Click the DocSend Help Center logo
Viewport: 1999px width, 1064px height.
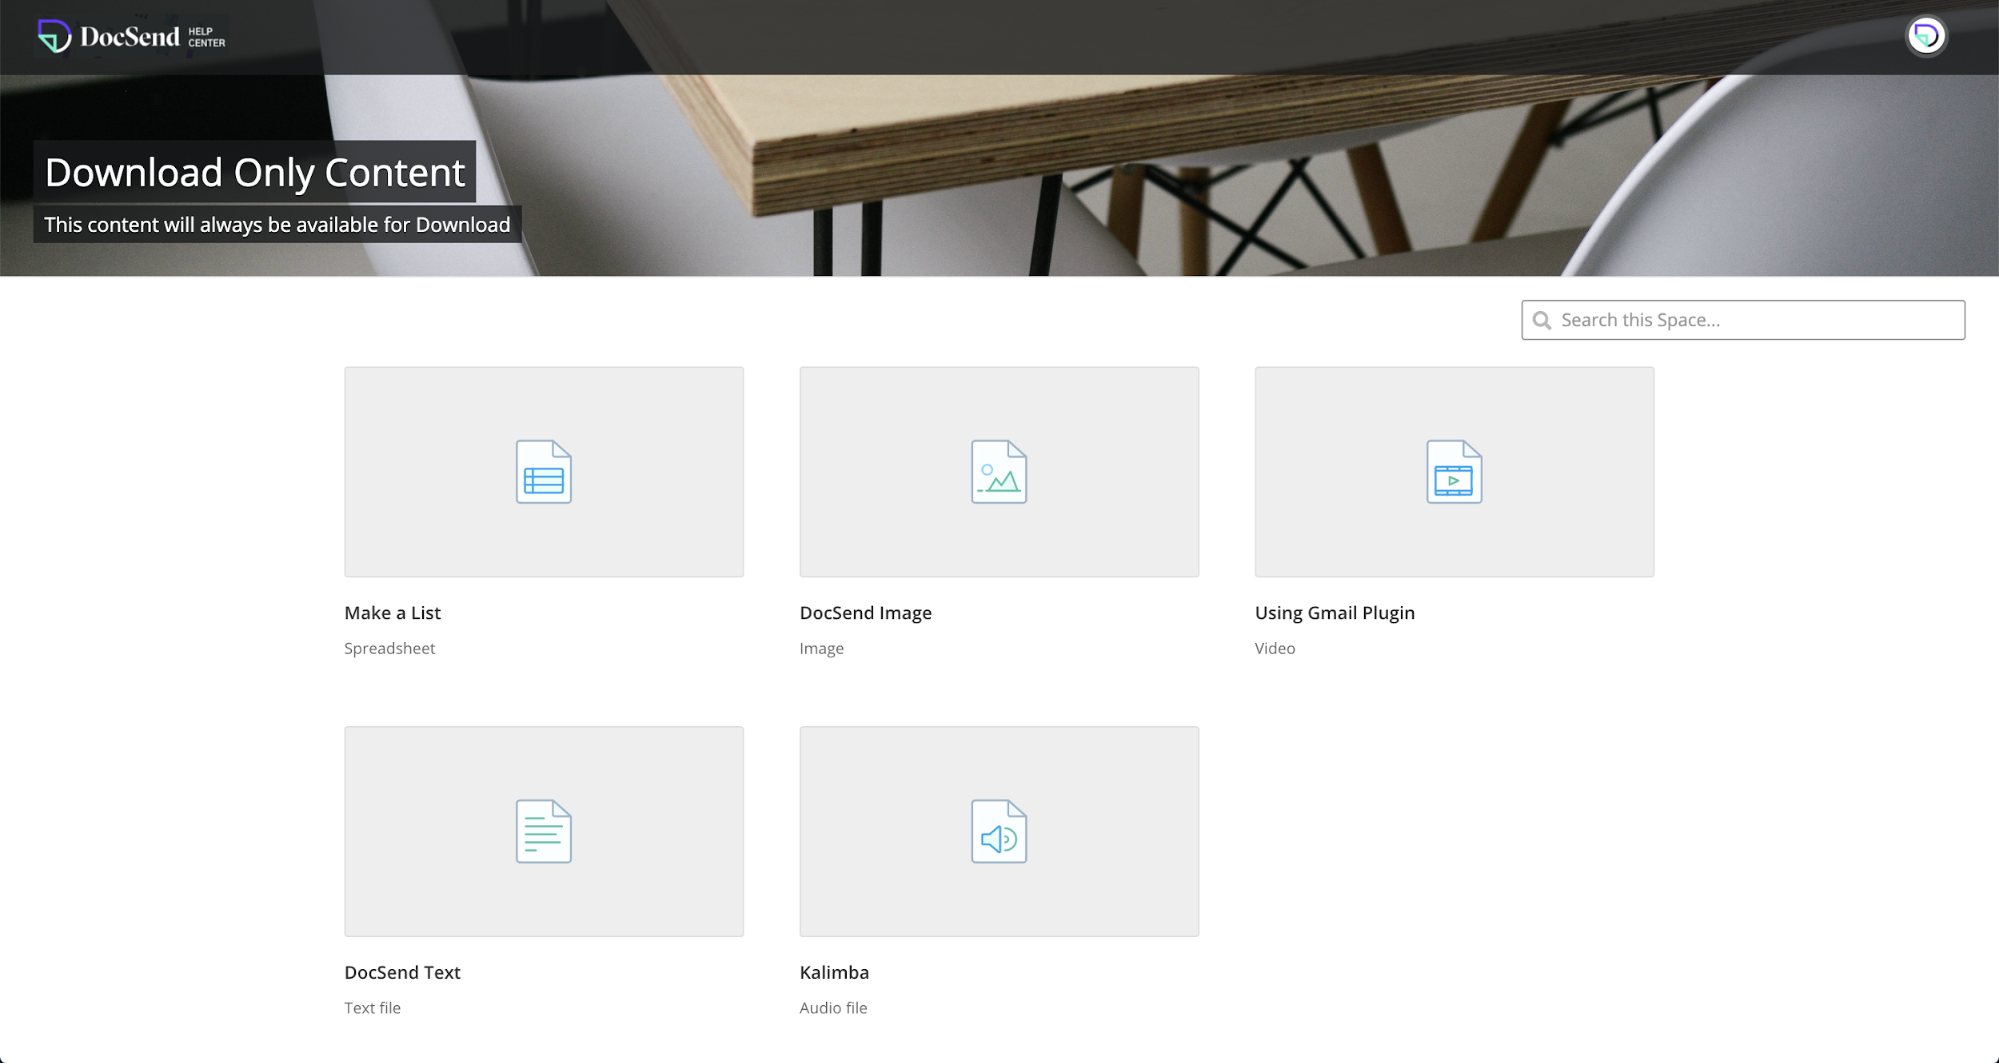tap(131, 36)
